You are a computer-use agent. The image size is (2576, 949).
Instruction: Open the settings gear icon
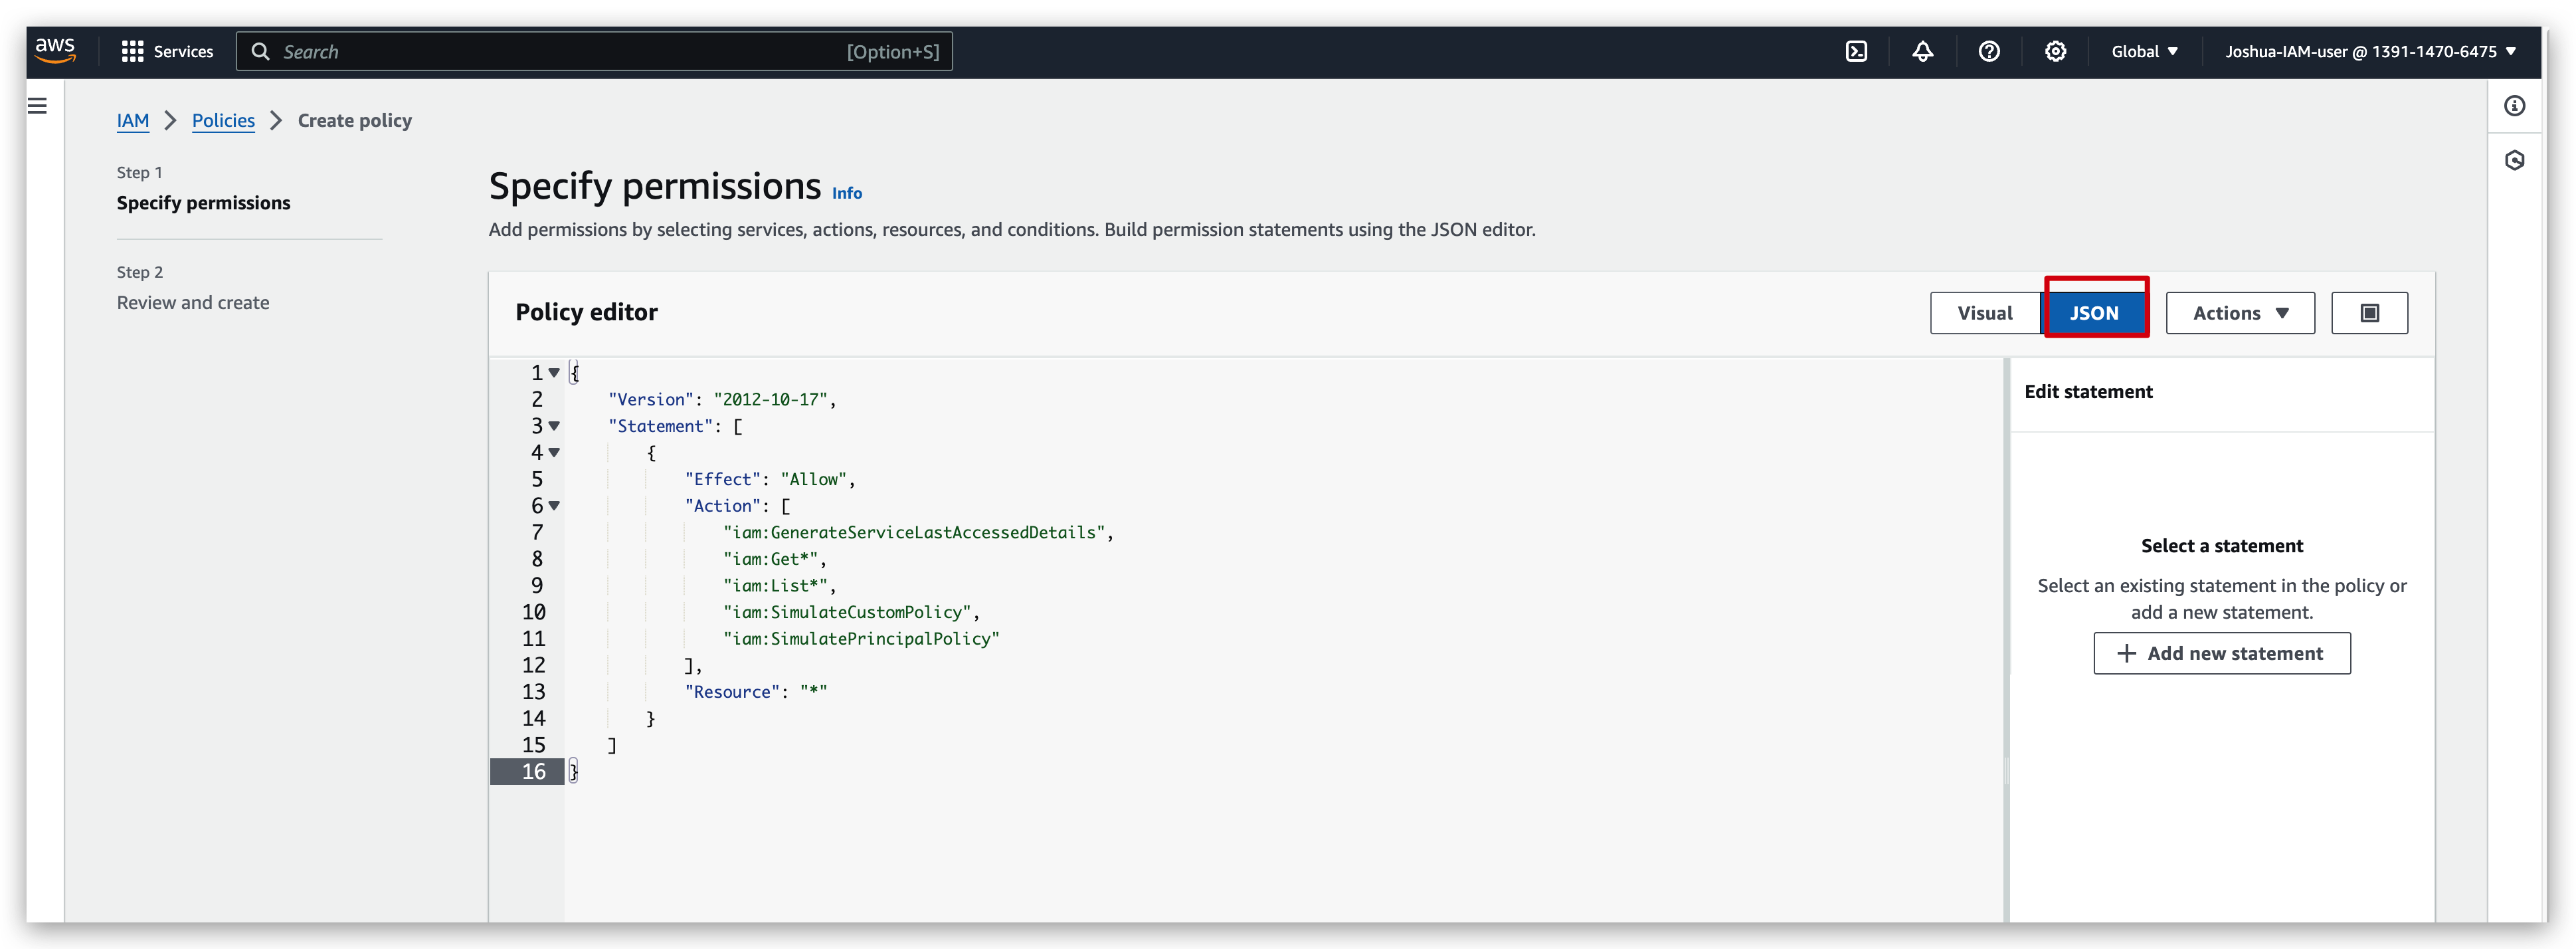2056,51
